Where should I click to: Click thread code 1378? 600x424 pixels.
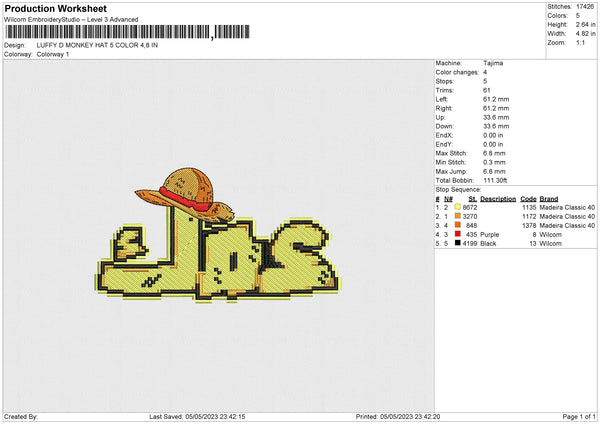529,225
